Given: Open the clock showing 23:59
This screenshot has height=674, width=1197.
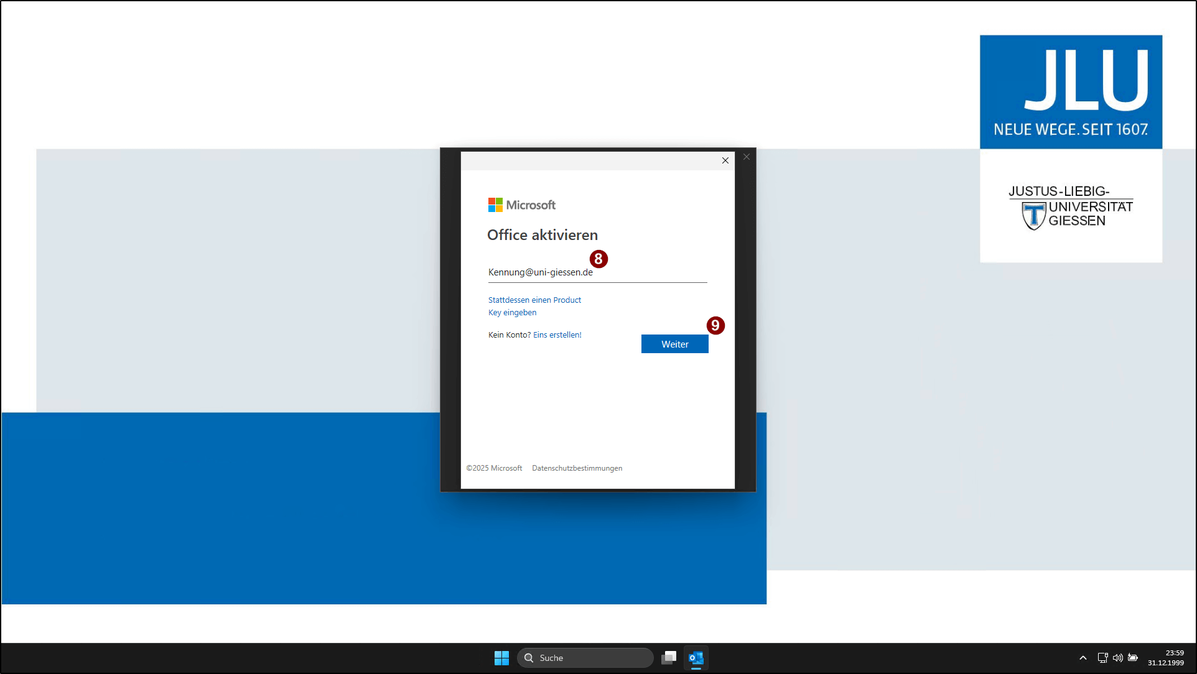Looking at the screenshot, I should tap(1166, 658).
